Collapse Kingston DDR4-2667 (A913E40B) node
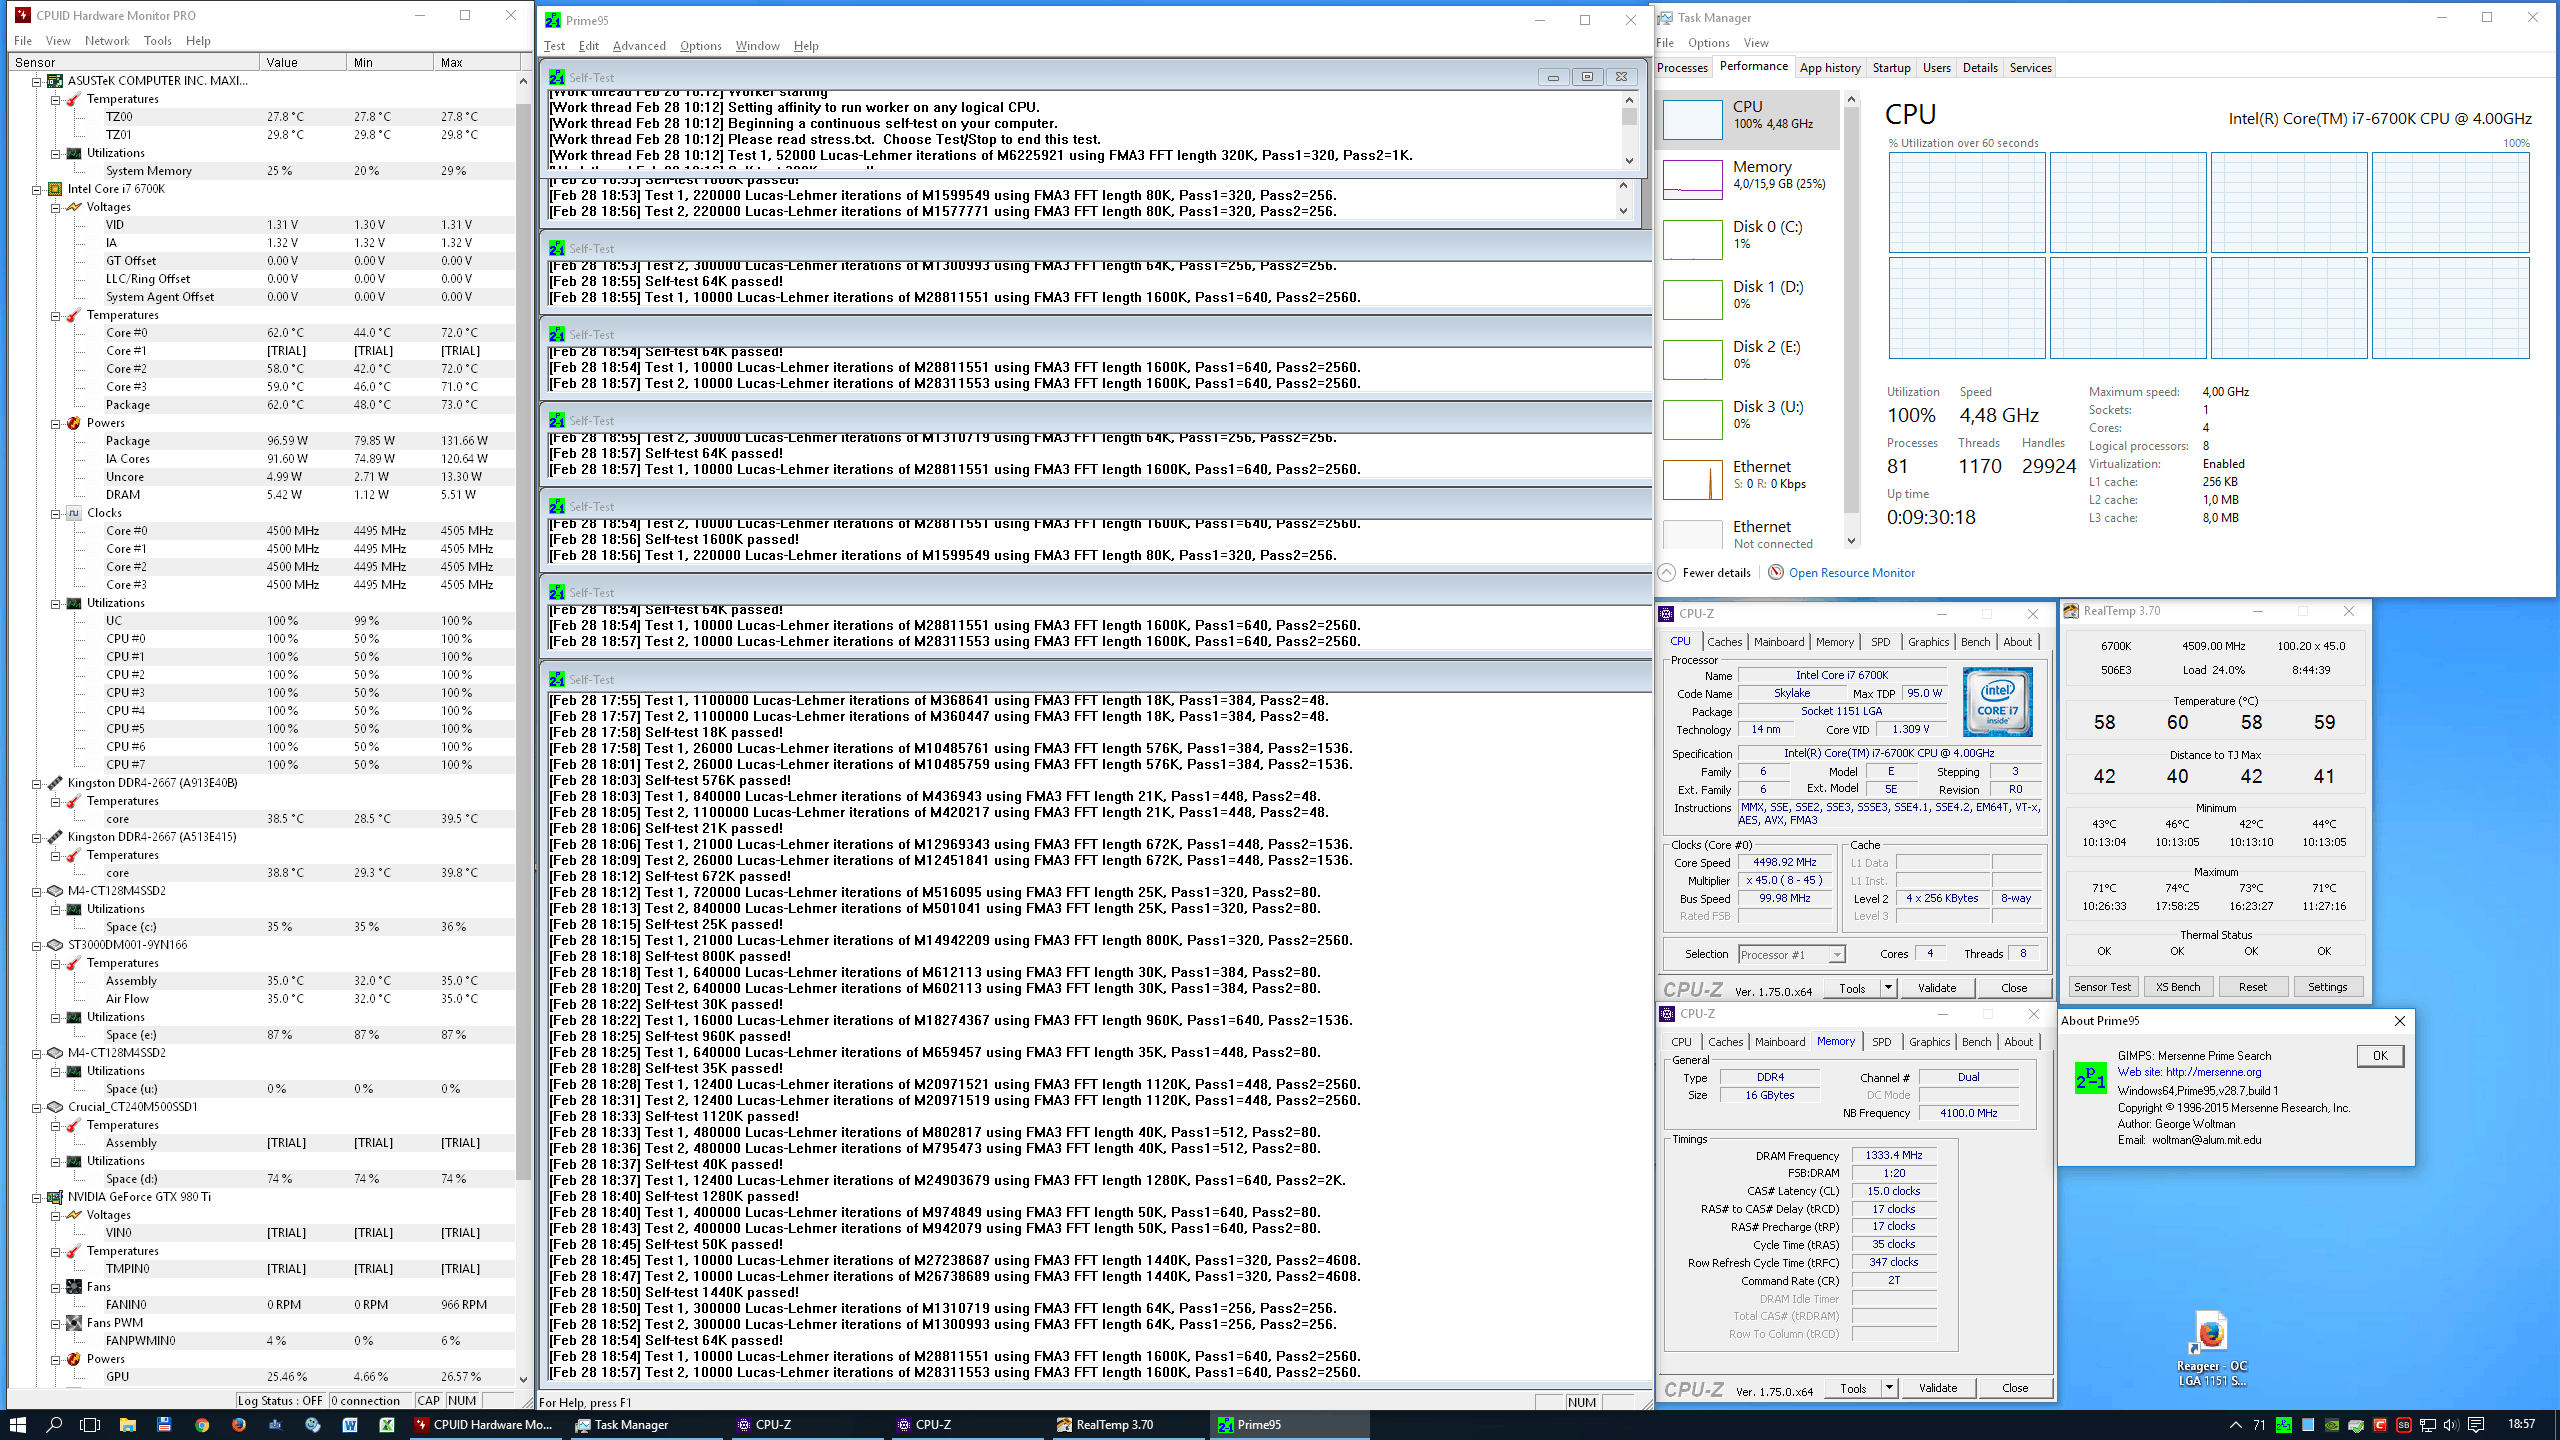This screenshot has height=1440, width=2560. pos(37,783)
